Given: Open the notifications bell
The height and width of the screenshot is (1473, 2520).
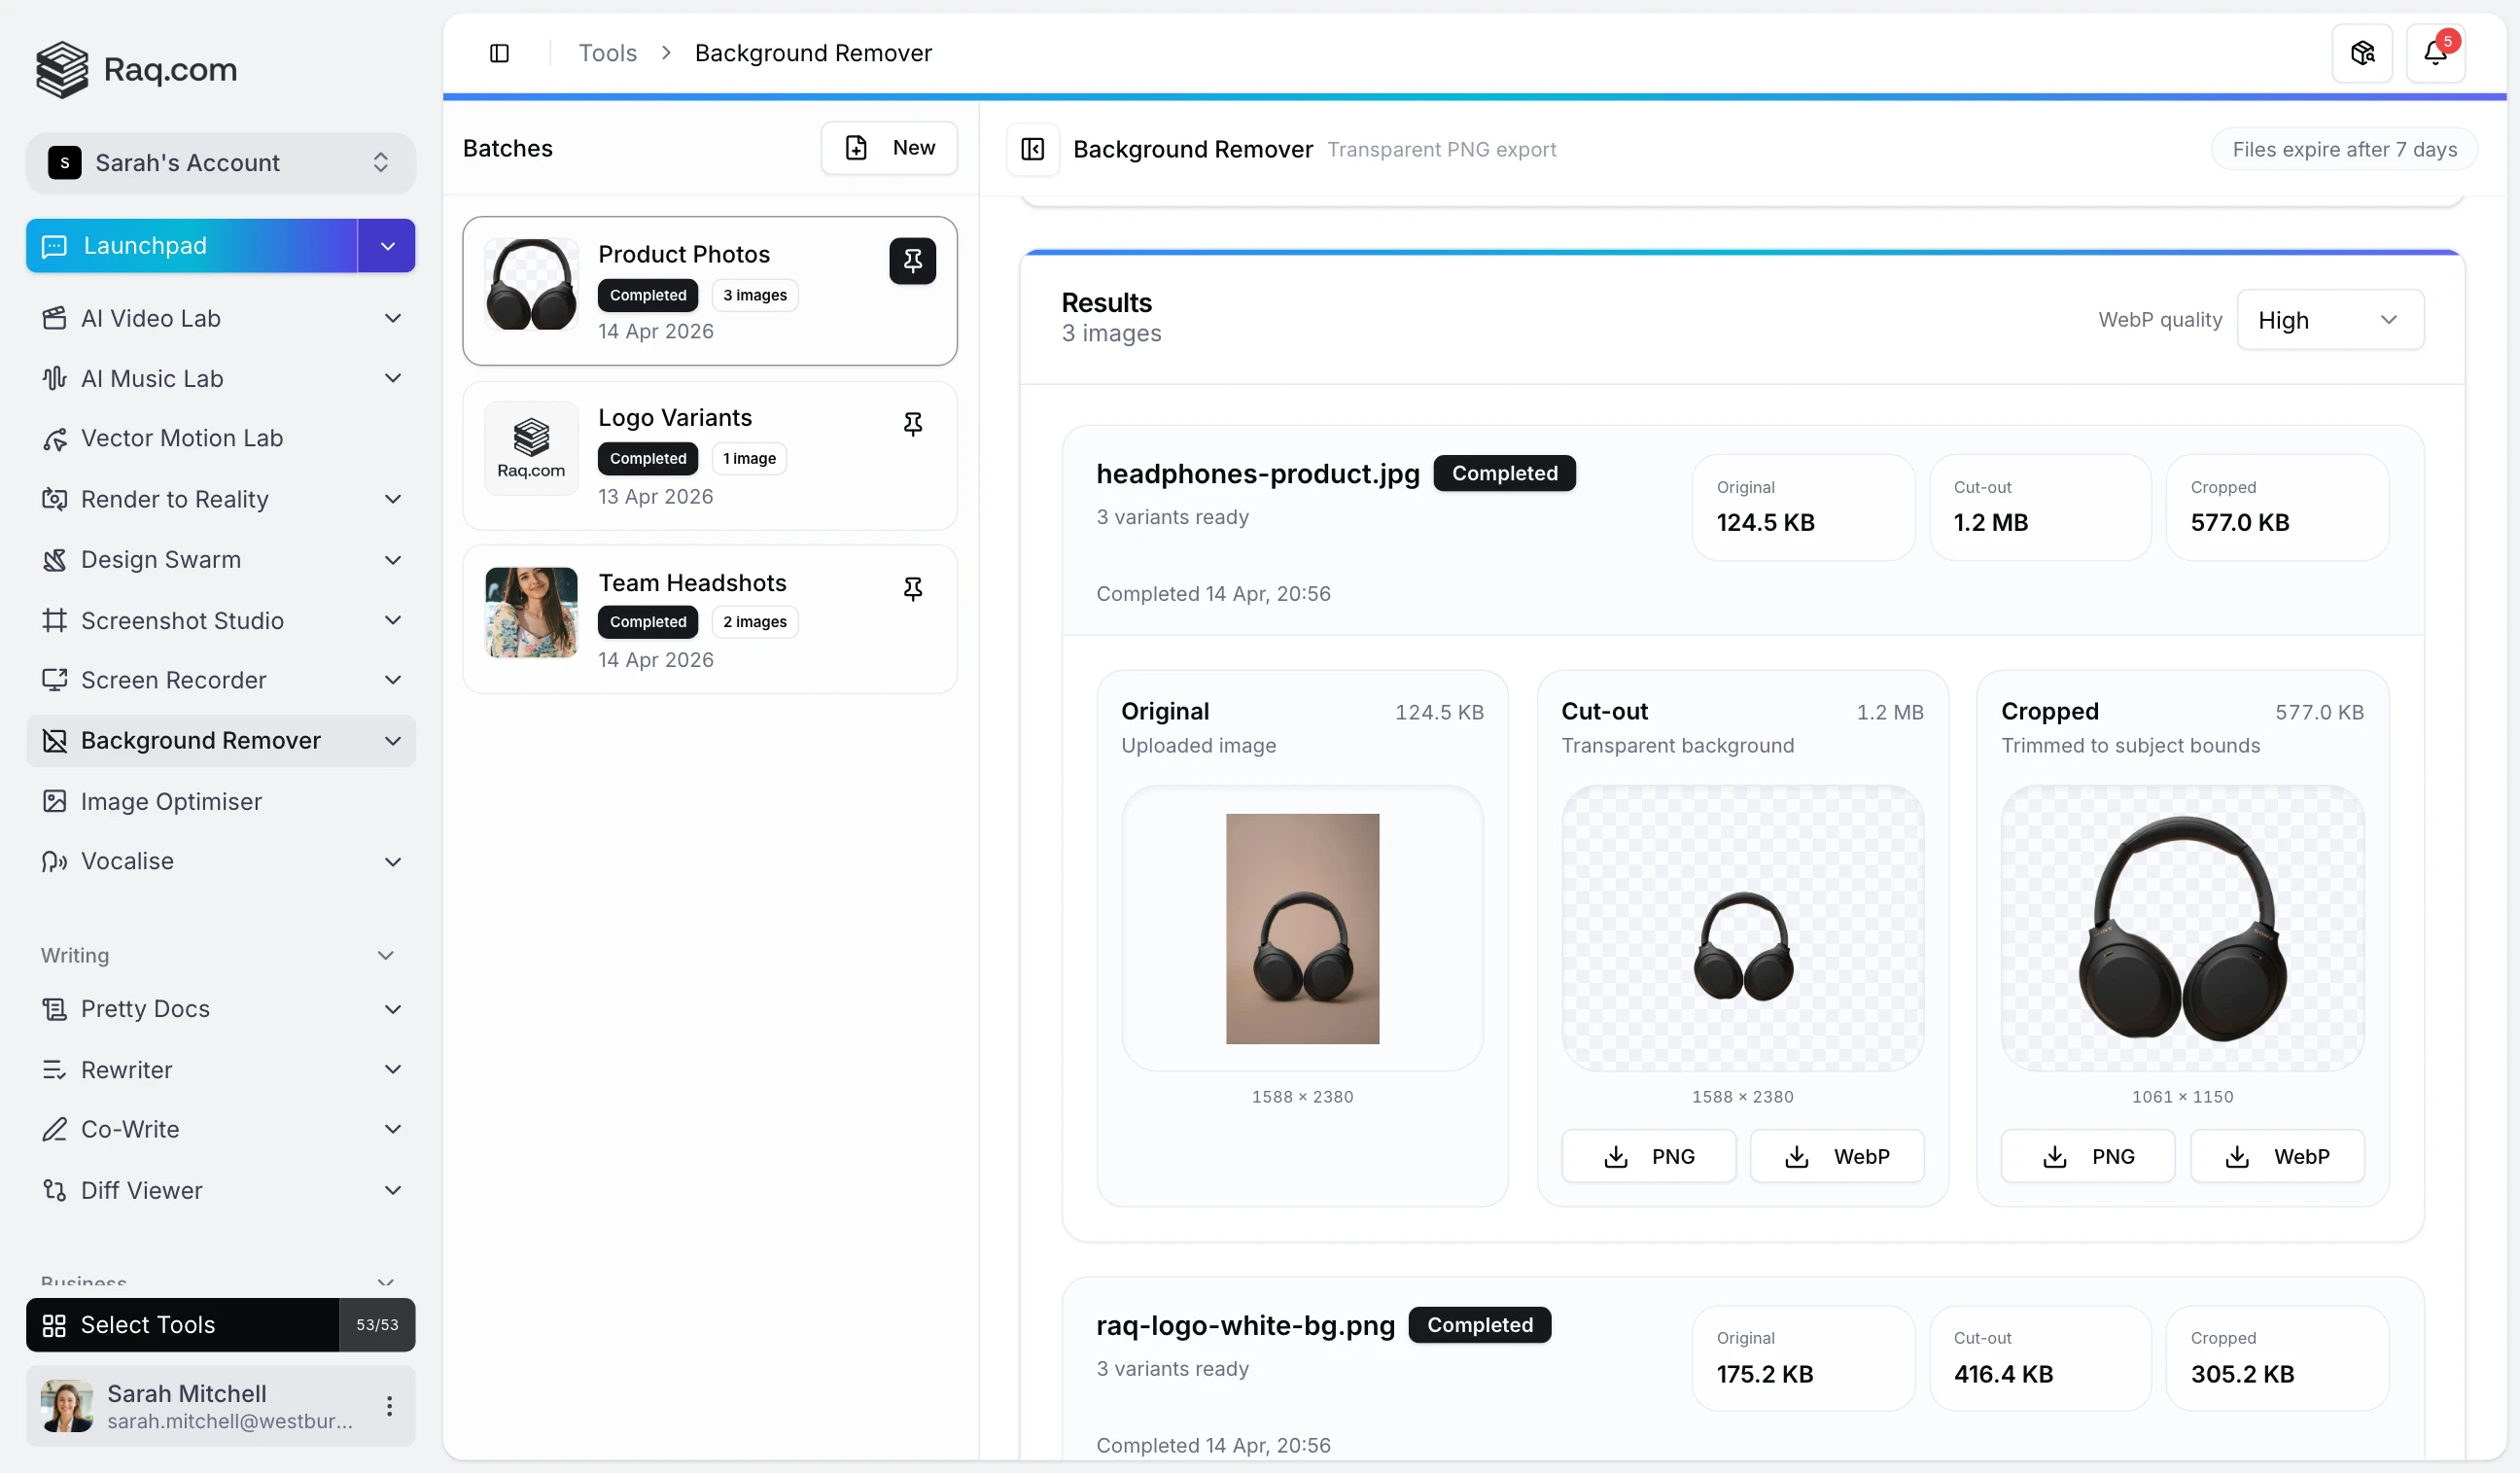Looking at the screenshot, I should click(2434, 53).
